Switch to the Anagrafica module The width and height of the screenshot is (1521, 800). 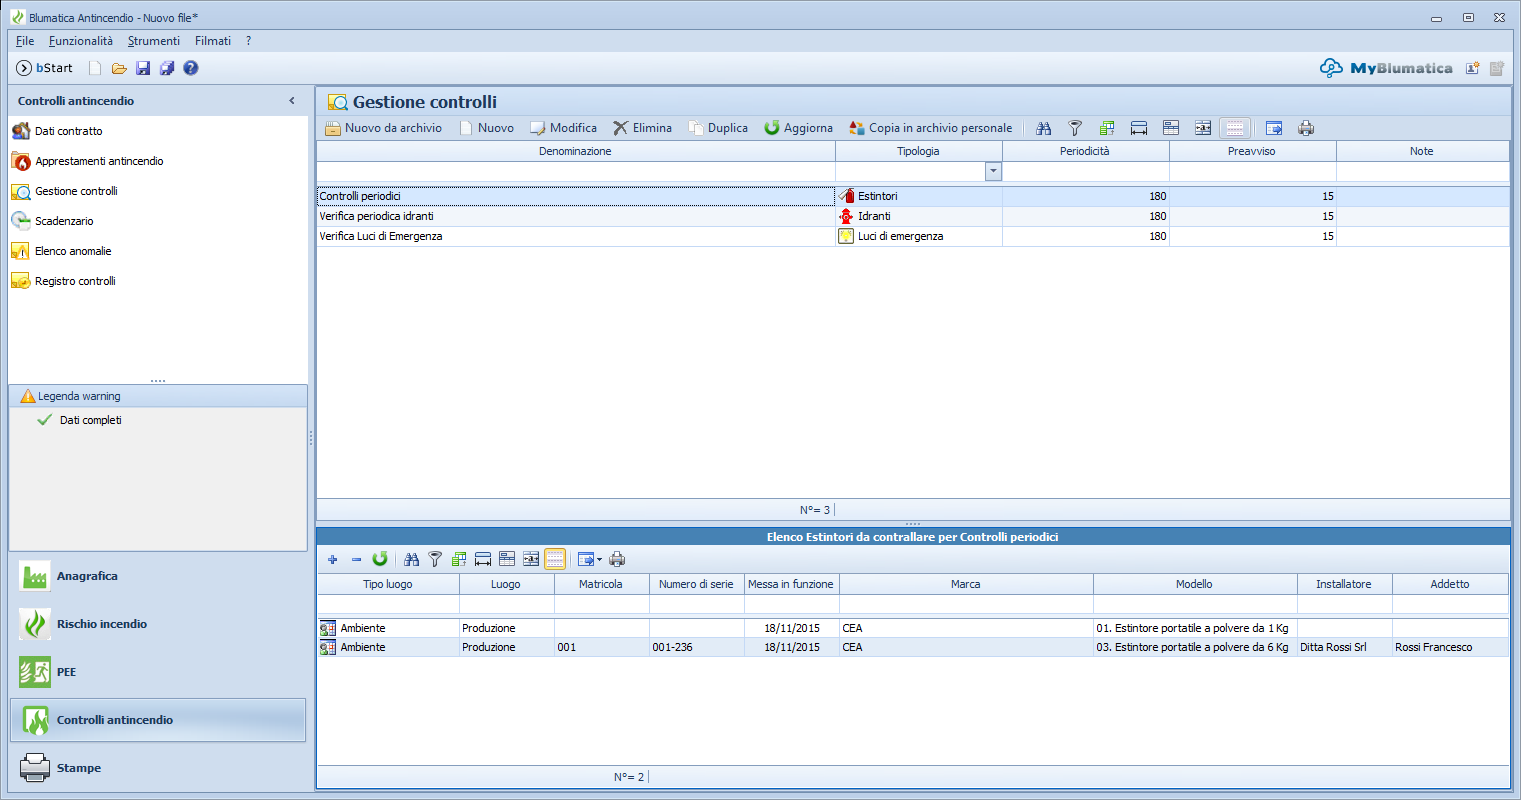point(158,576)
